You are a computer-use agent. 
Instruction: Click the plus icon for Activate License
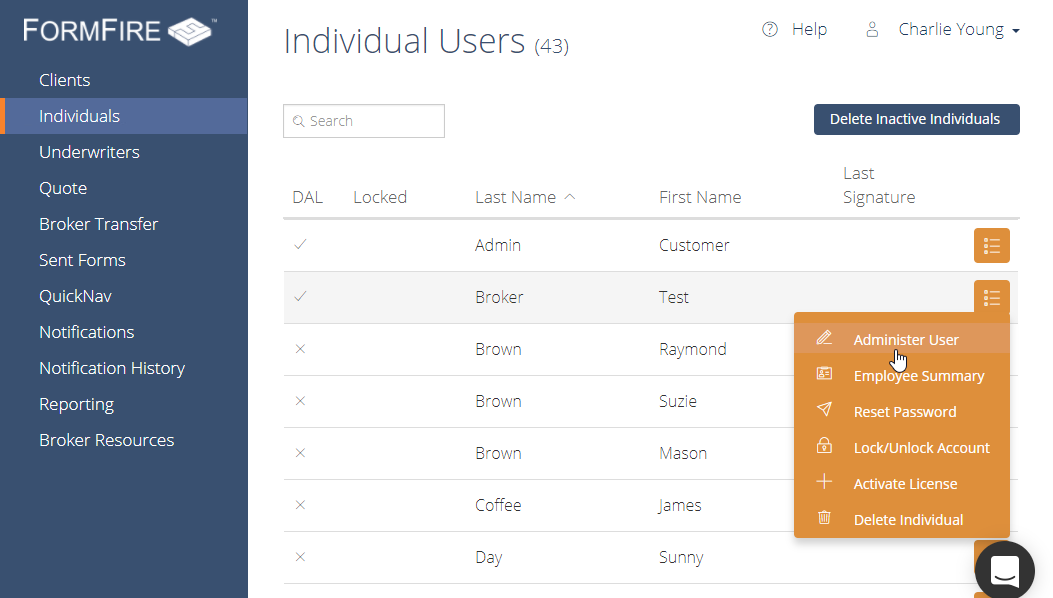824,482
